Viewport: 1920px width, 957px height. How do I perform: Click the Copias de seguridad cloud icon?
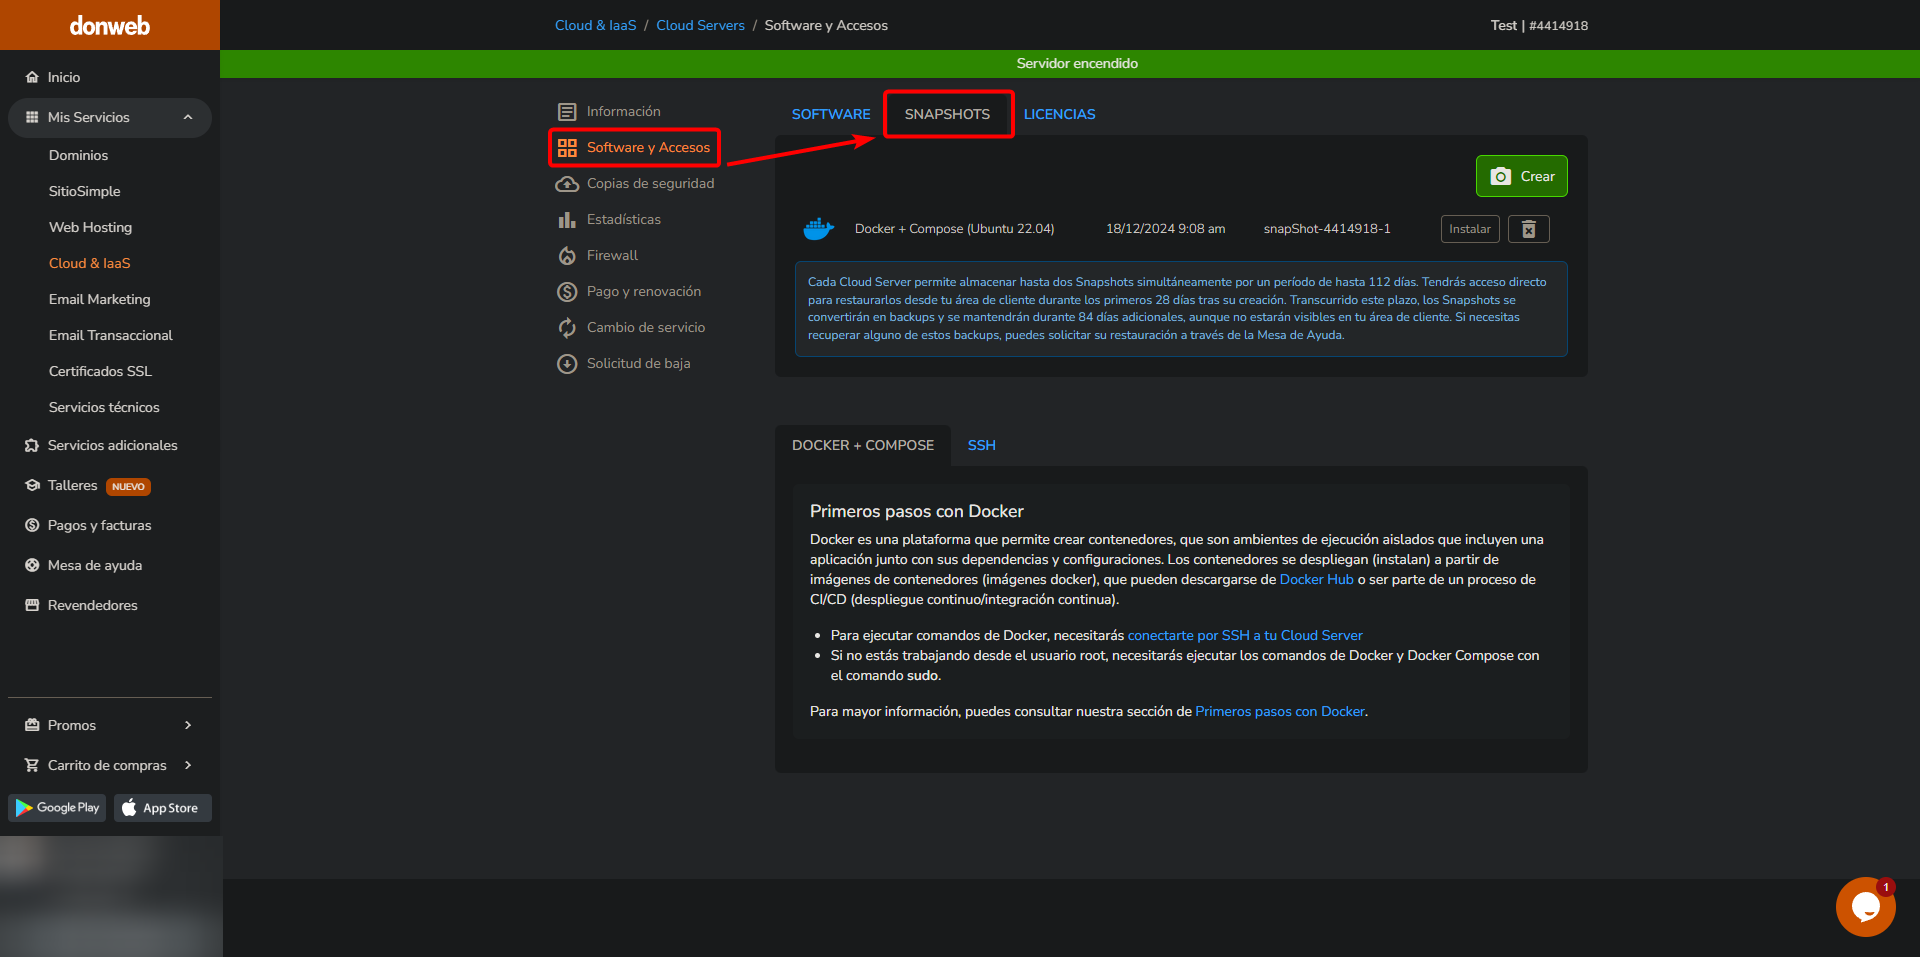(567, 184)
